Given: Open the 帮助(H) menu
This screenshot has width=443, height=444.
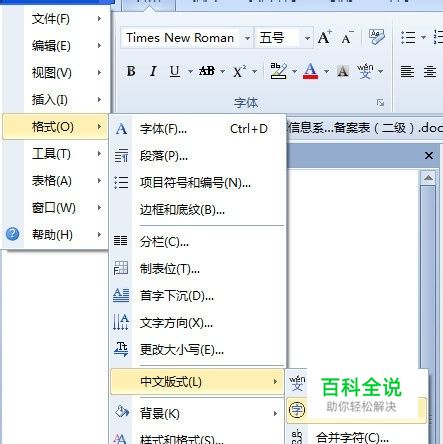Looking at the screenshot, I should coord(55,235).
